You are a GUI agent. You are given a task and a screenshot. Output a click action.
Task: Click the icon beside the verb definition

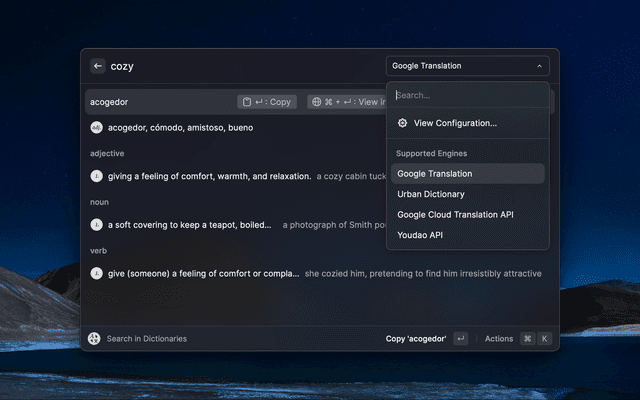coord(97,273)
